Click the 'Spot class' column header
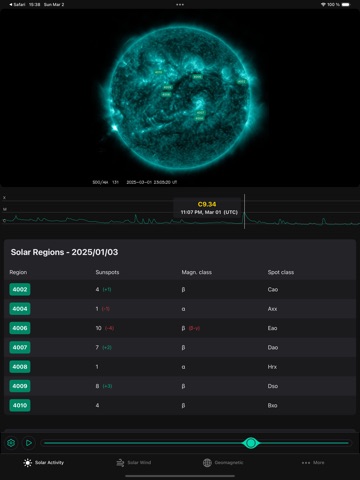This screenshot has width=360, height=480. coord(281,272)
